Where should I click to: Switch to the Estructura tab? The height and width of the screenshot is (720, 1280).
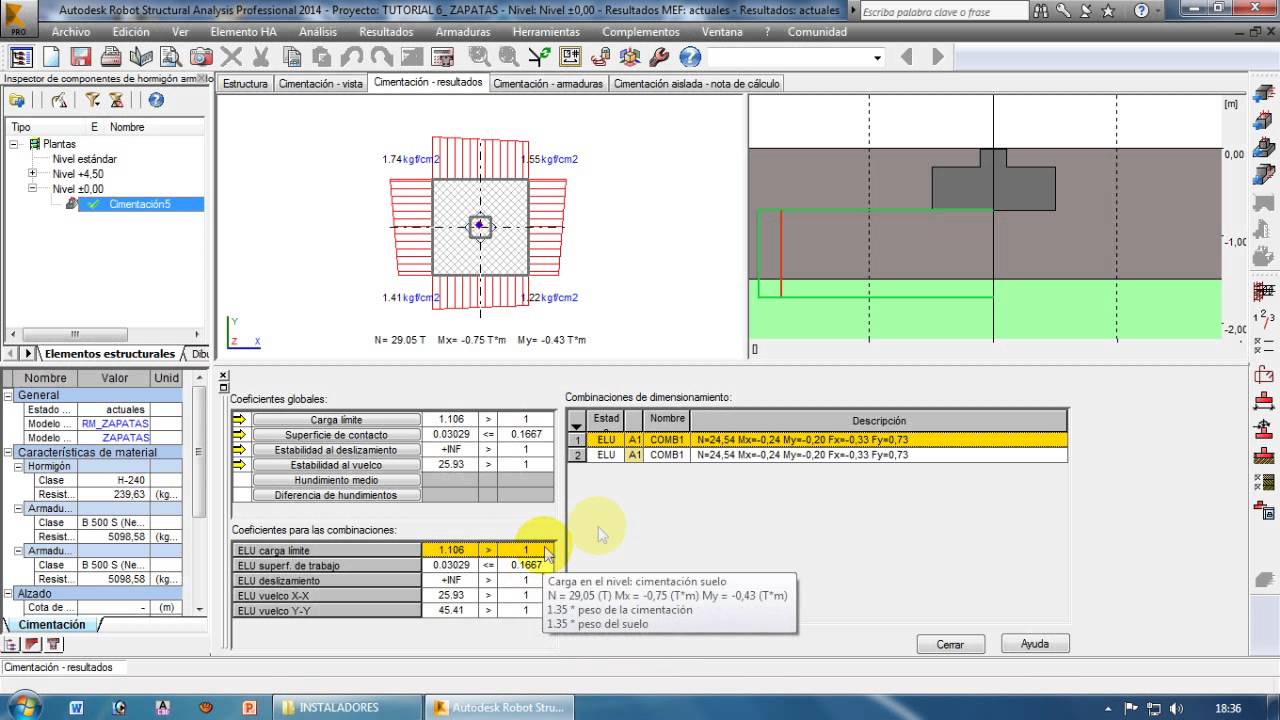click(x=245, y=84)
